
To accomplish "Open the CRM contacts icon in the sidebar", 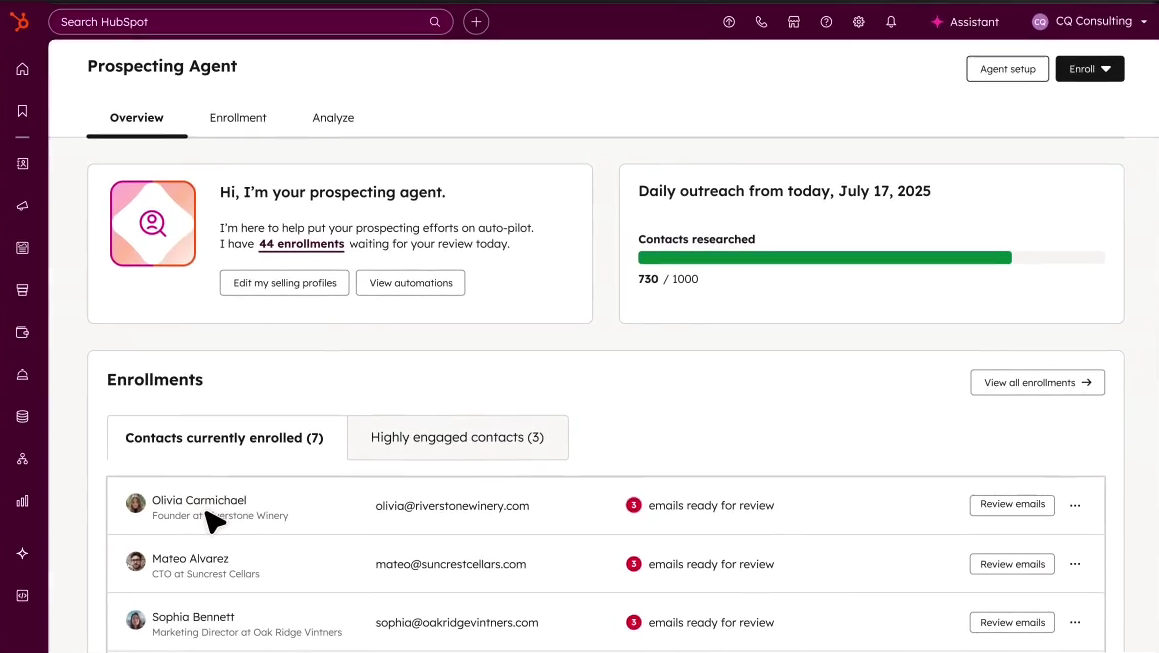I will point(22,163).
